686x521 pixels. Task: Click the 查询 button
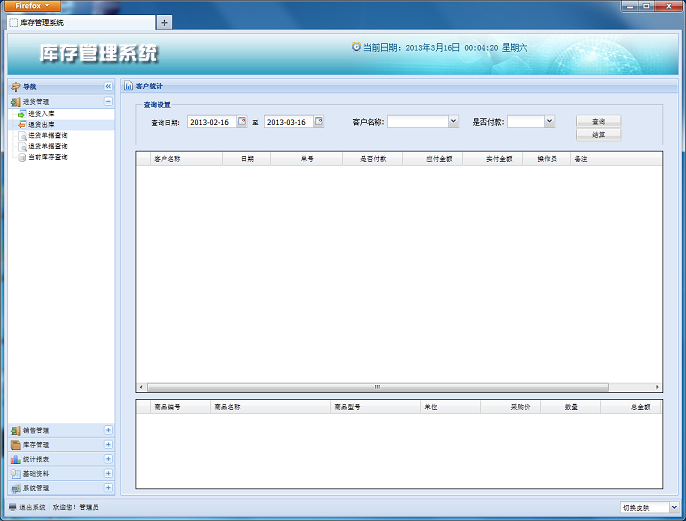pyautogui.click(x=598, y=121)
